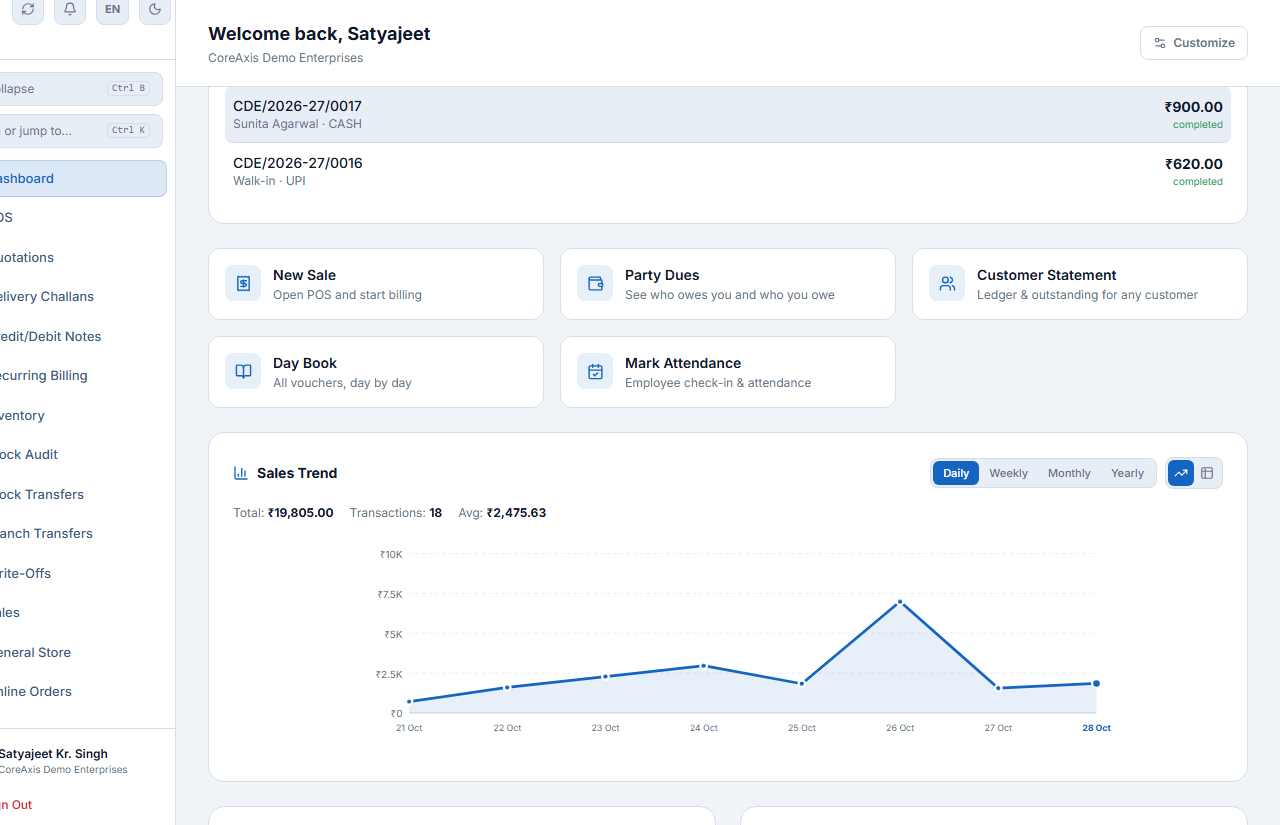The image size is (1280, 825).
Task: Select the Weekly sales trend tab
Action: pyautogui.click(x=1008, y=473)
